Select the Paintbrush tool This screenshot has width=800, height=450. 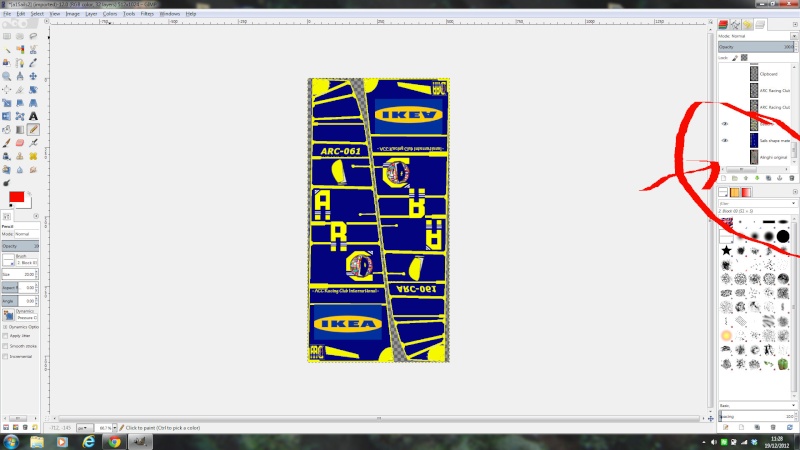[x=7, y=143]
